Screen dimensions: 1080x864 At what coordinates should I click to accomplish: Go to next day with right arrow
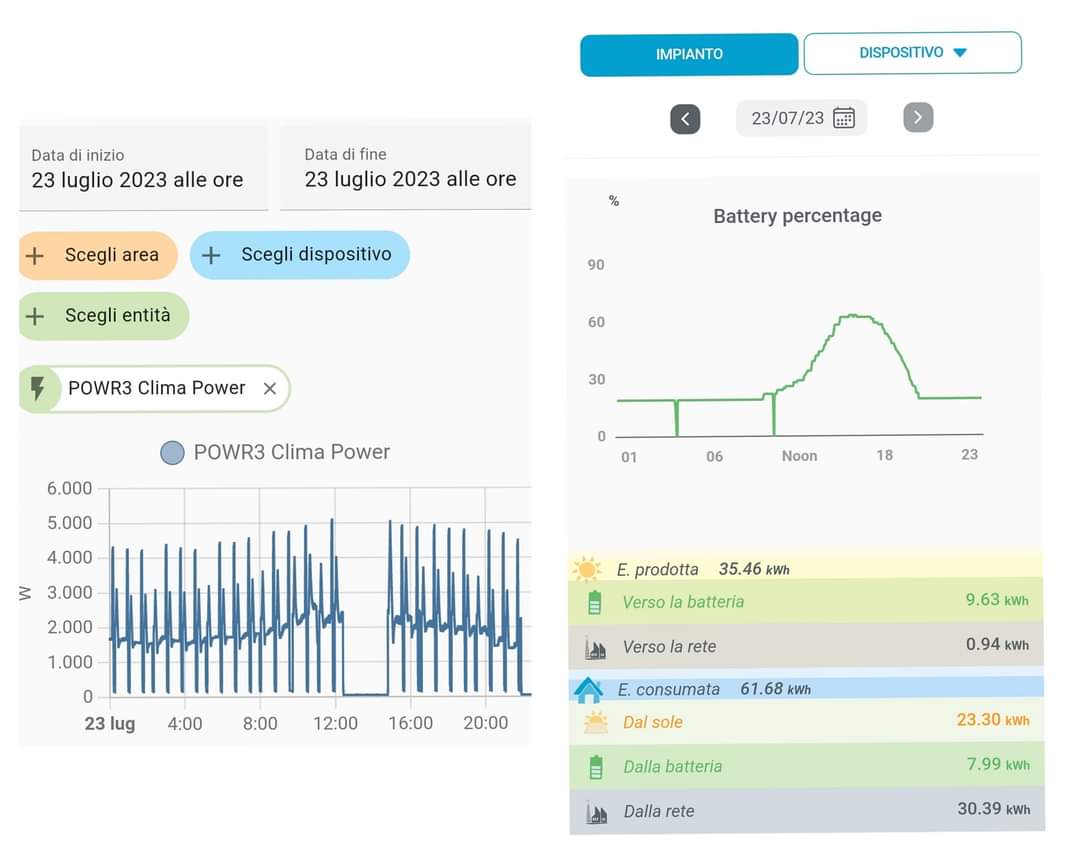[918, 117]
